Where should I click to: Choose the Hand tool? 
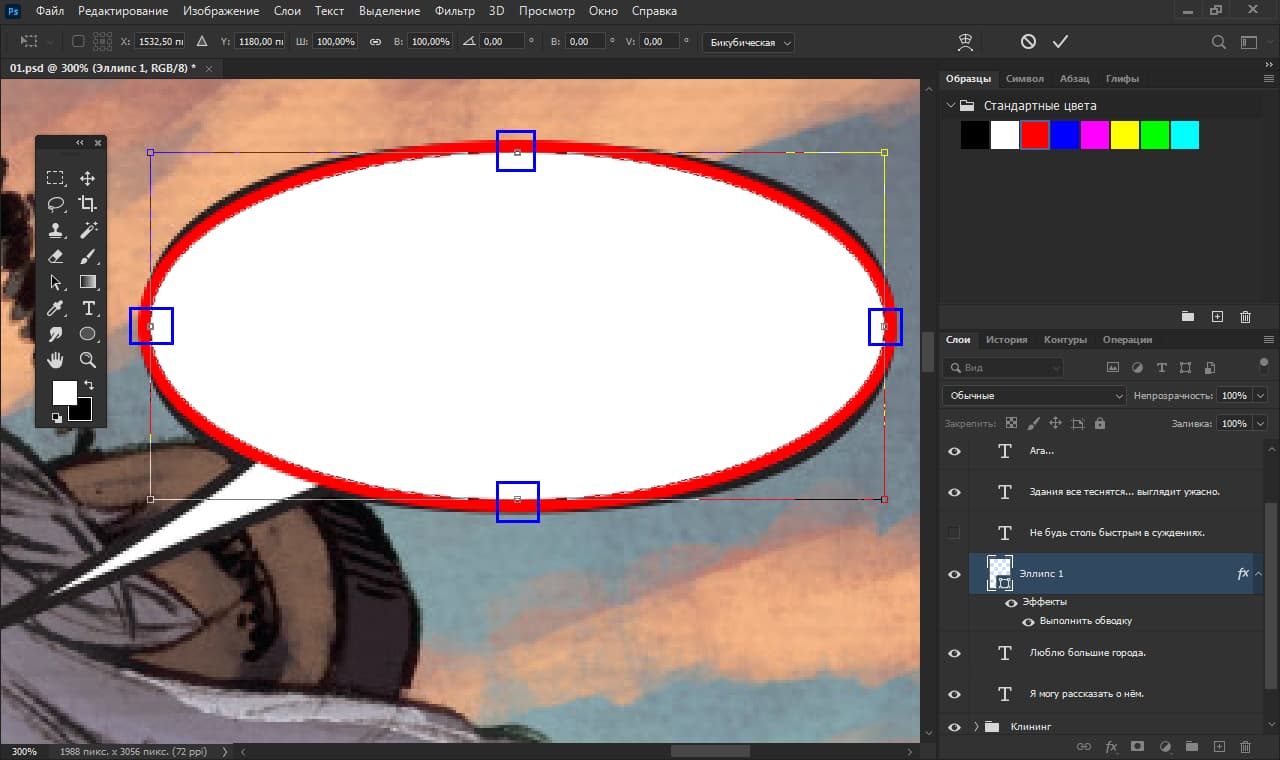point(56,358)
